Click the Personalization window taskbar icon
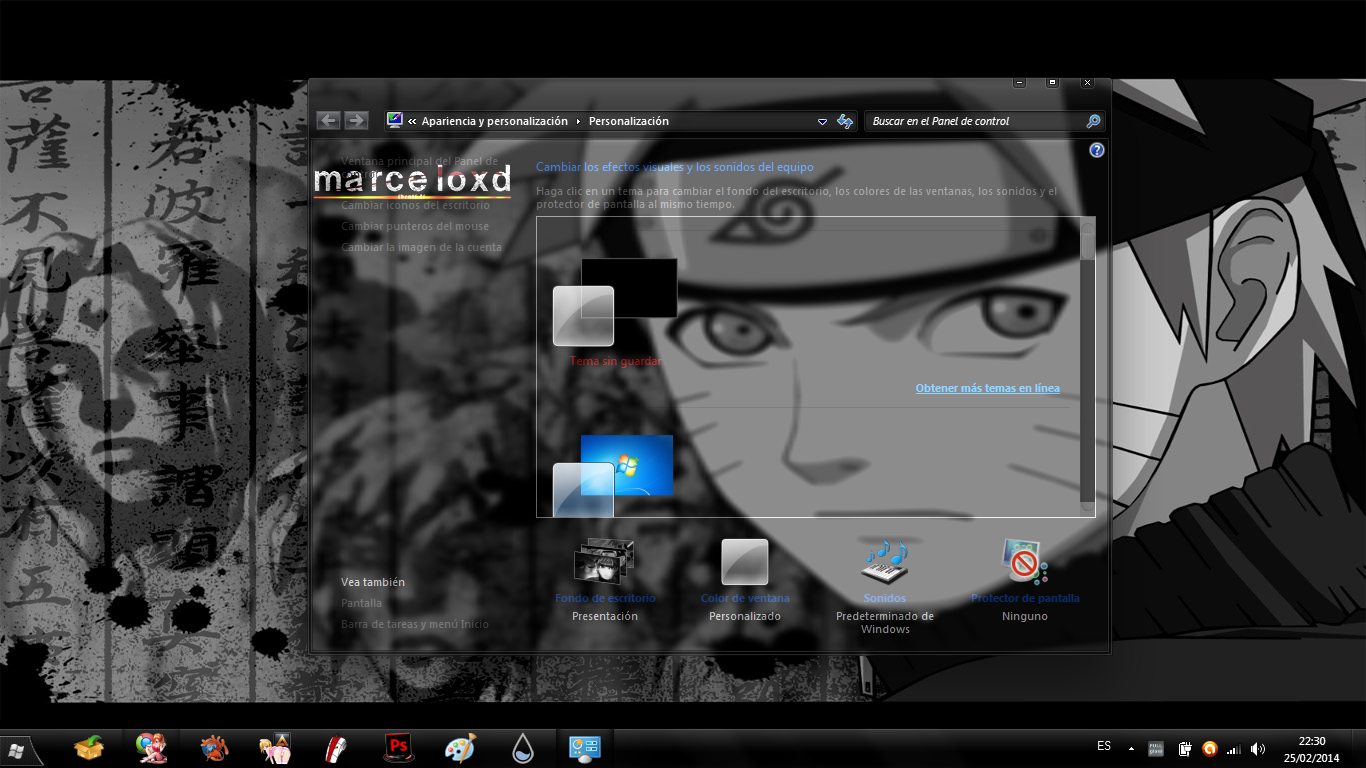This screenshot has height=768, width=1366. tap(584, 747)
